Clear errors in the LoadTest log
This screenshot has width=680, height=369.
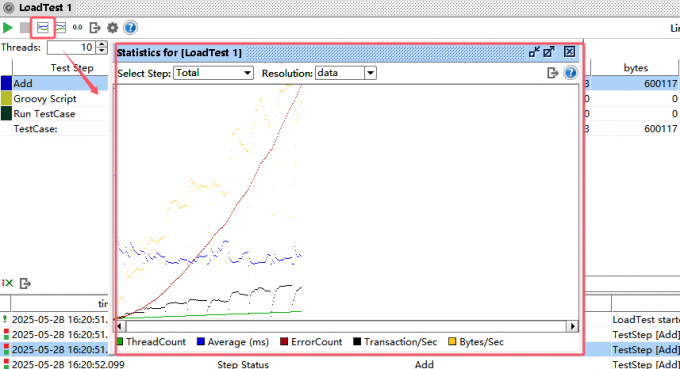tap(7, 283)
